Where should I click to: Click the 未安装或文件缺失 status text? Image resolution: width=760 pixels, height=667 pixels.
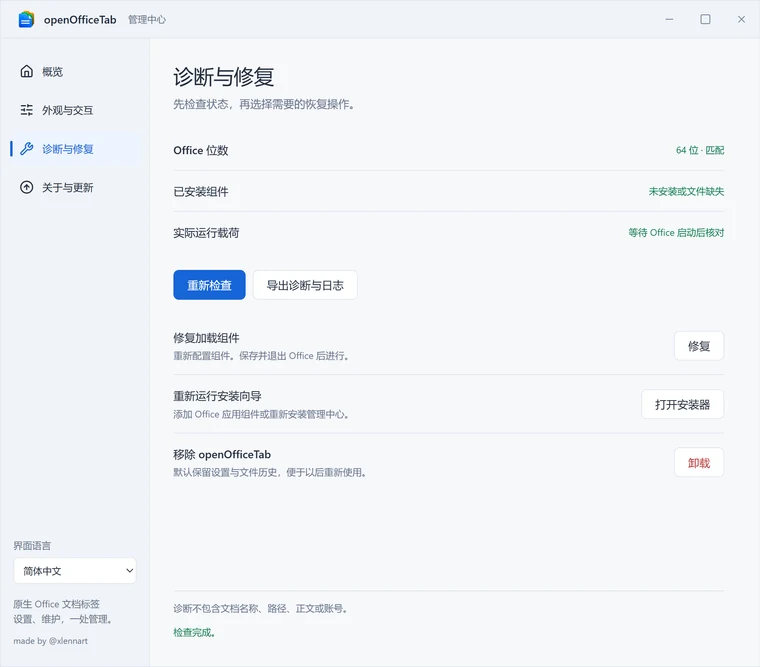[x=686, y=191]
